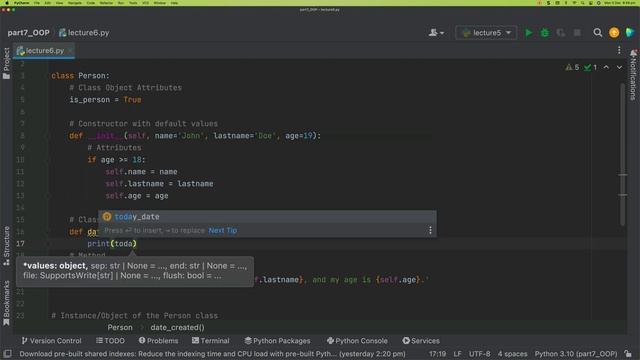
Task: Click the class Person: line
Action: click(x=80, y=76)
